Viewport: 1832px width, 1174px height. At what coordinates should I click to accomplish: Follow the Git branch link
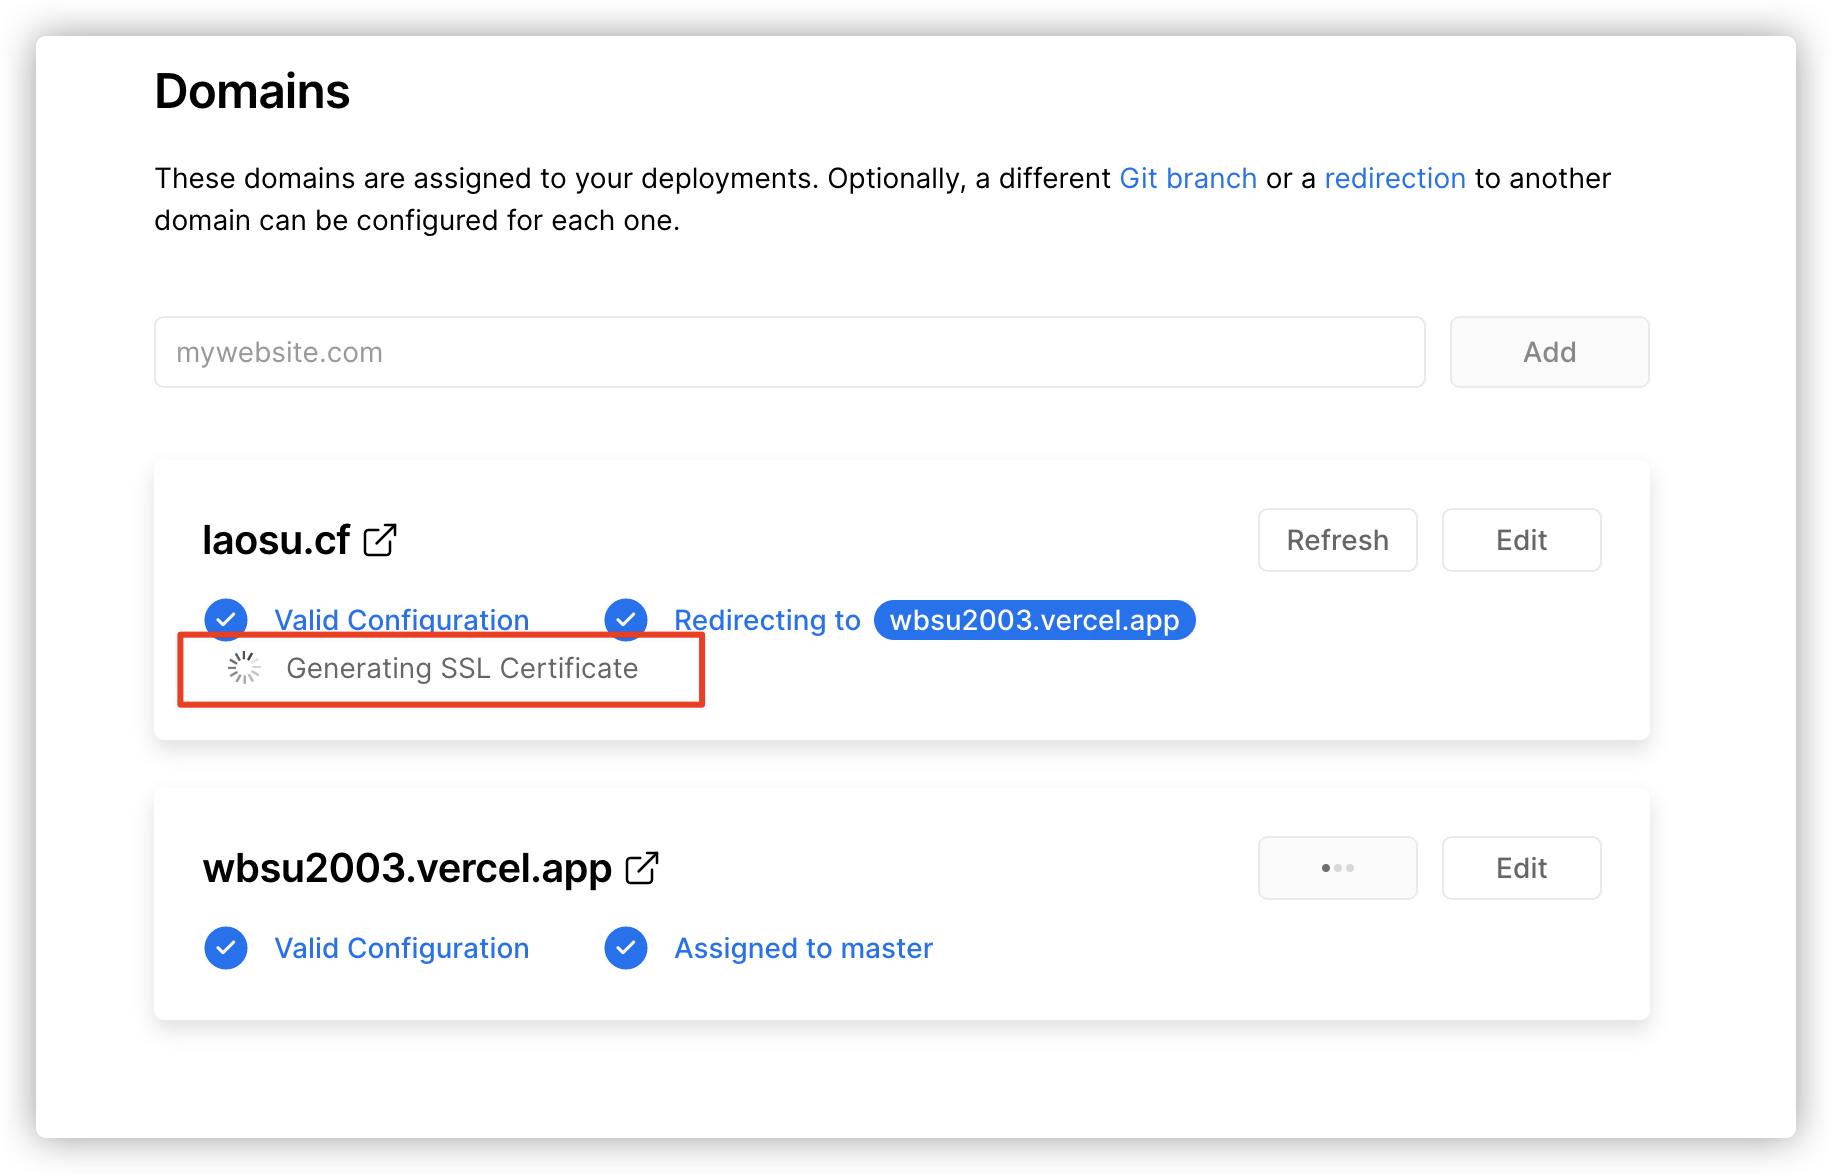coord(1188,178)
